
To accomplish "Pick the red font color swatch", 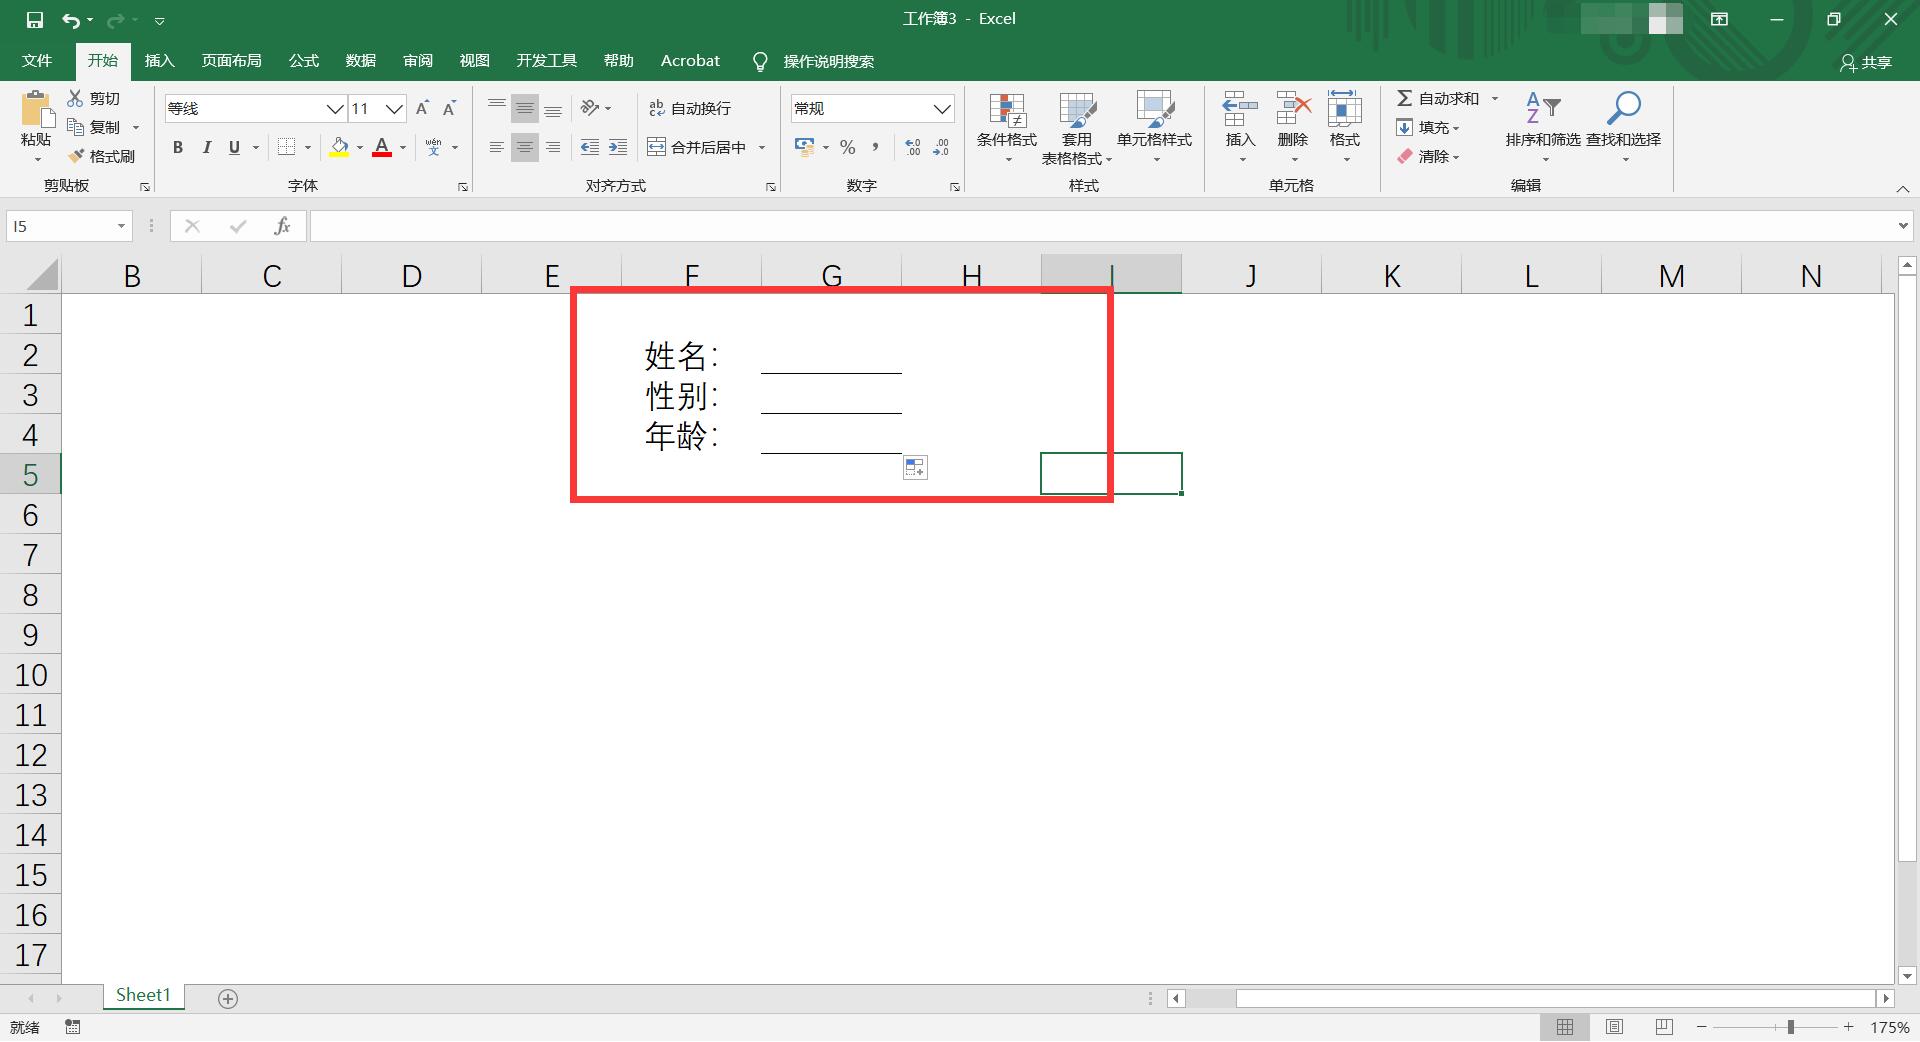I will pyautogui.click(x=381, y=155).
